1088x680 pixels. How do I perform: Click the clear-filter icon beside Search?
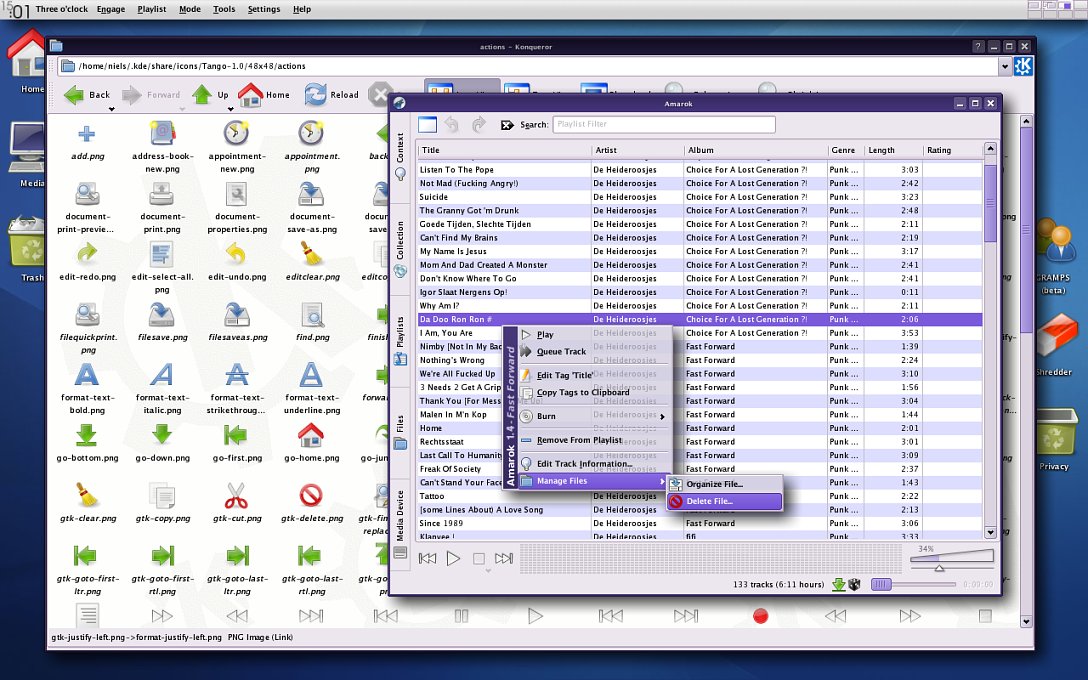(507, 125)
